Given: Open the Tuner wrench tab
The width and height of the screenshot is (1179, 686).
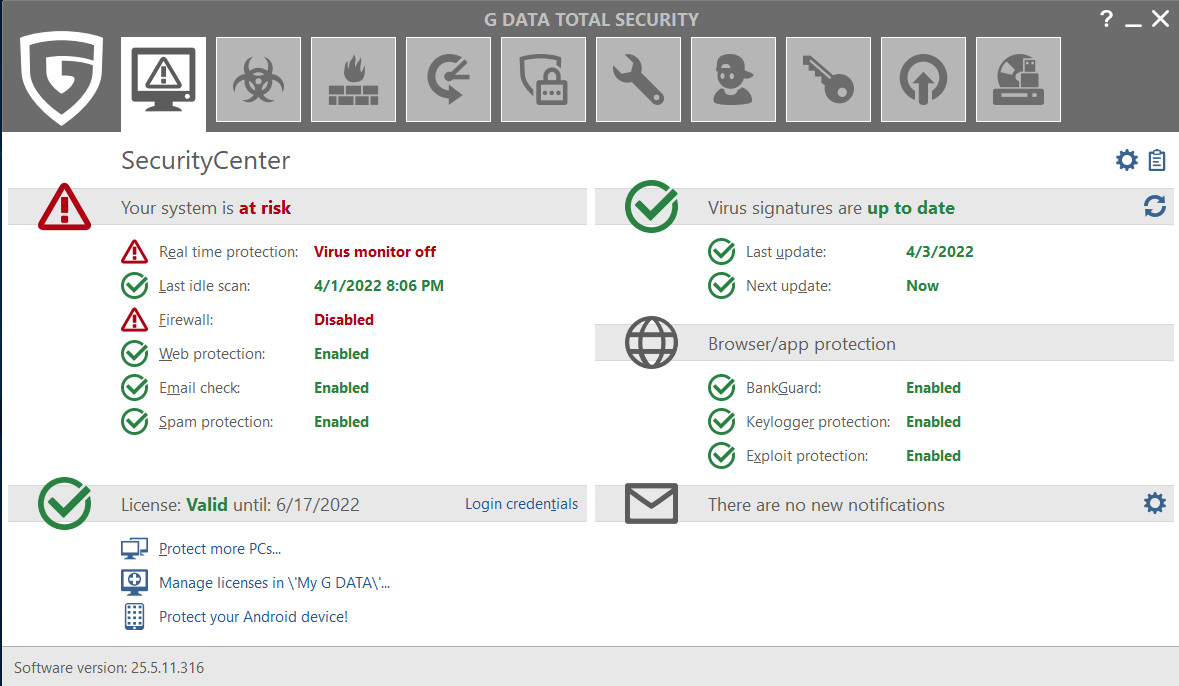Looking at the screenshot, I should point(638,80).
